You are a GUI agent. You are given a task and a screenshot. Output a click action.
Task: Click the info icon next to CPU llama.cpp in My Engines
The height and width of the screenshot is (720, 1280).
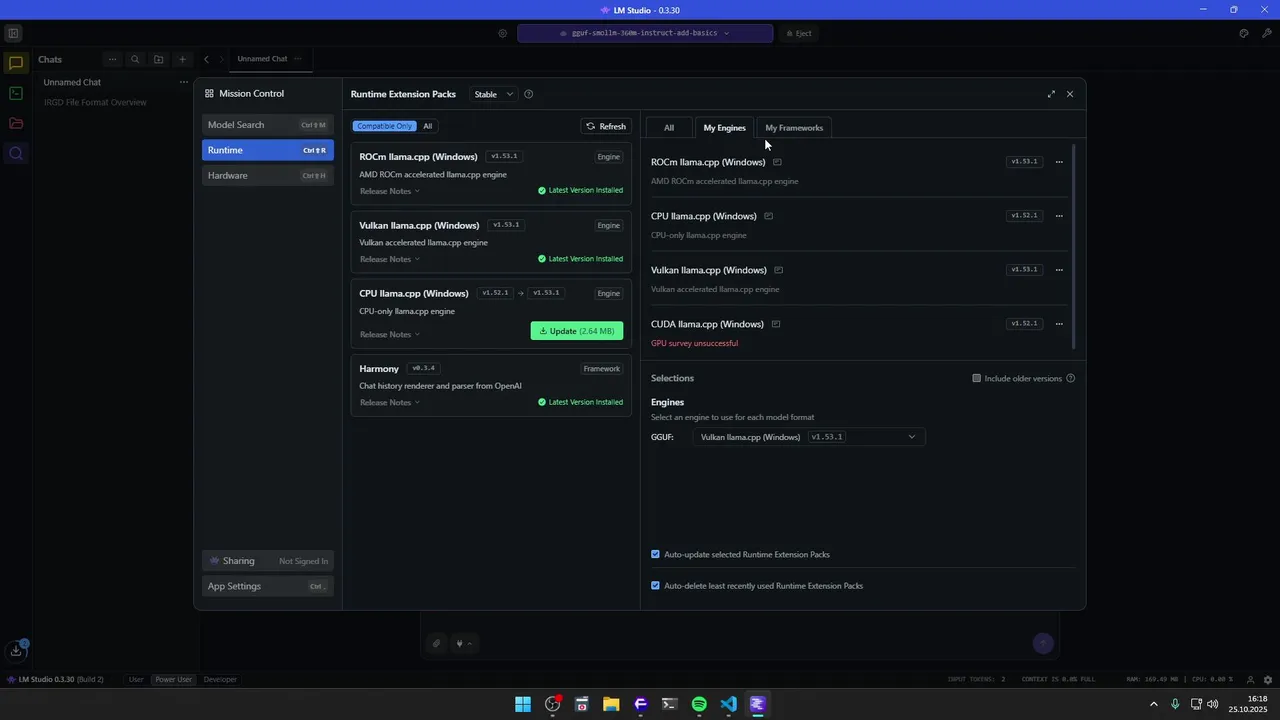769,216
